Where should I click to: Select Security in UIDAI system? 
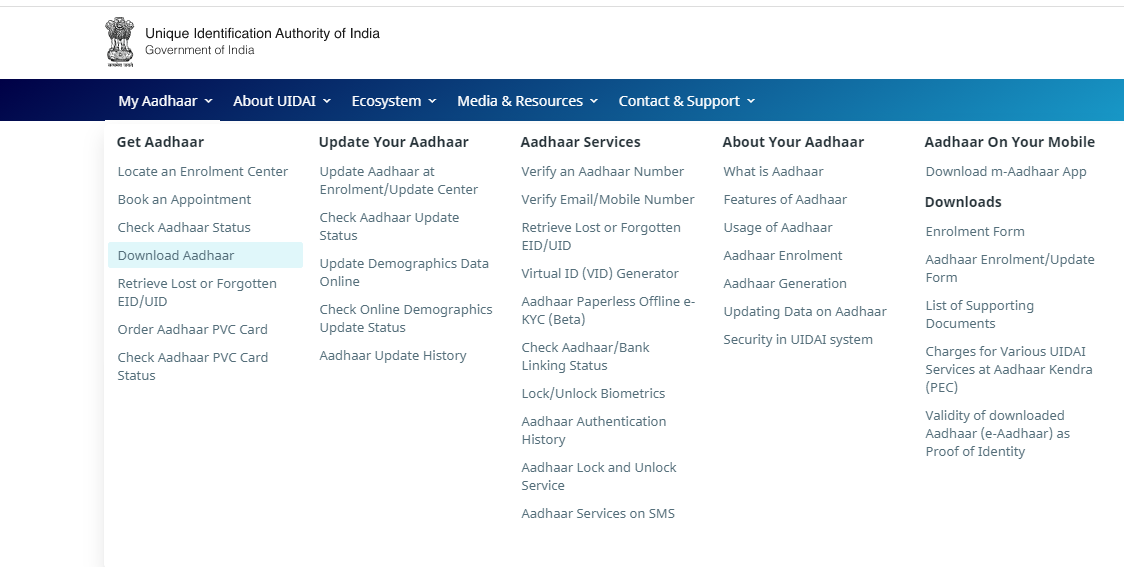(798, 339)
